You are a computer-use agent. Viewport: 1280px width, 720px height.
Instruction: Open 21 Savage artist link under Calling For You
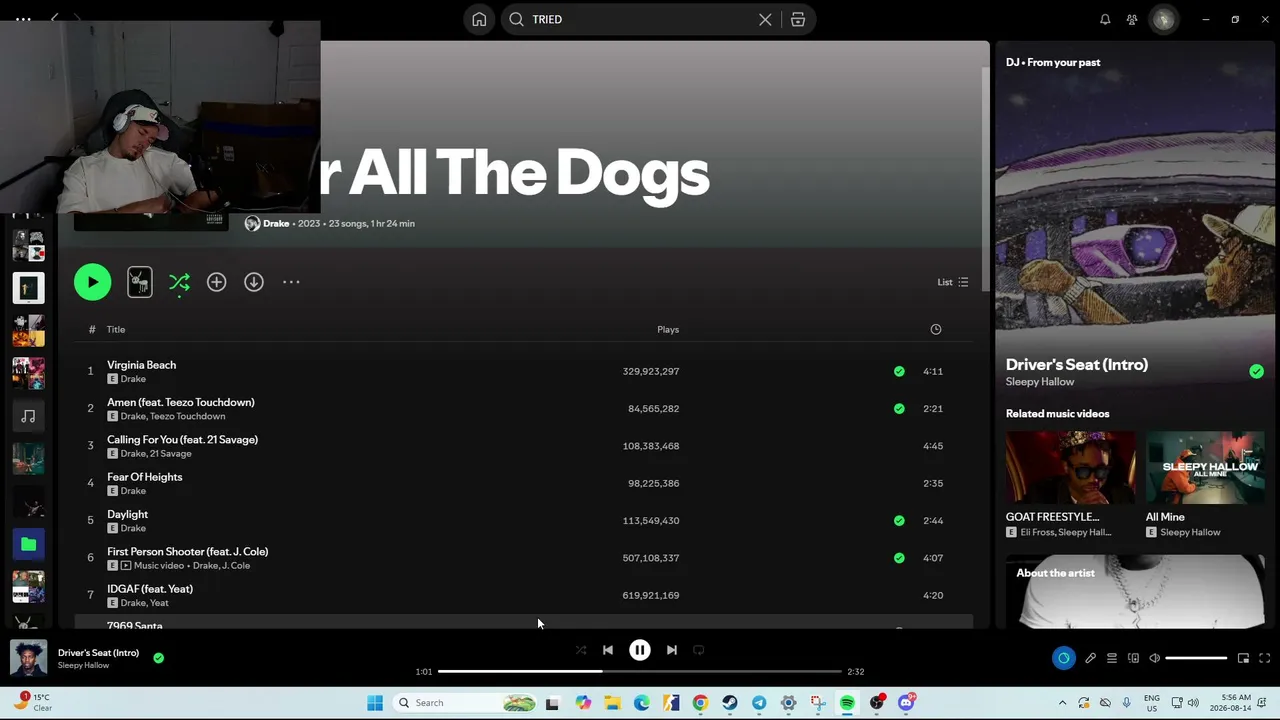pyautogui.click(x=171, y=453)
